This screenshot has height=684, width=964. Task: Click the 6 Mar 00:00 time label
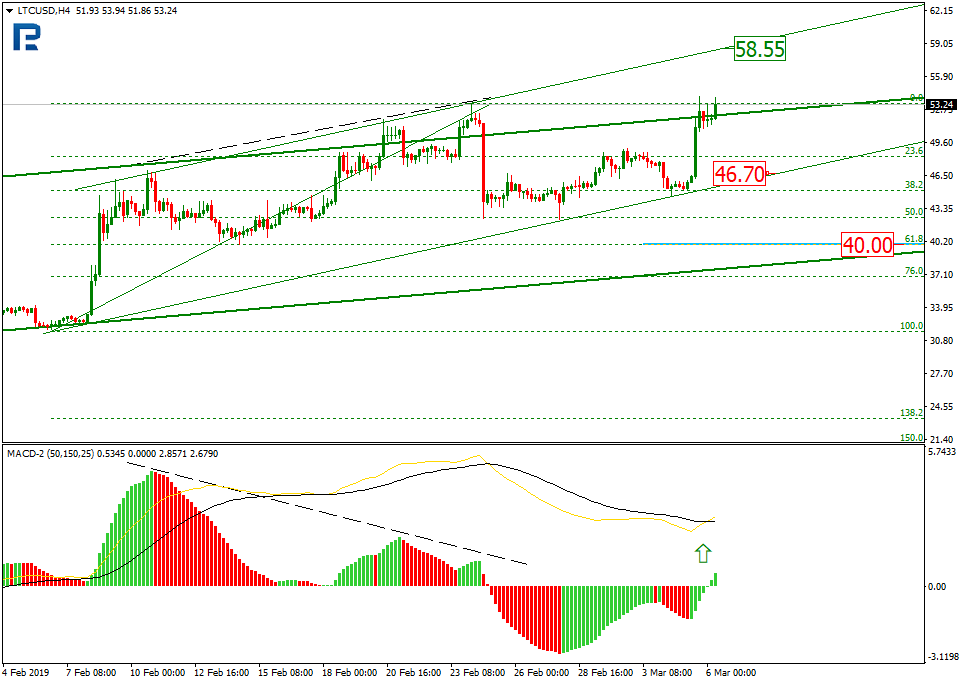pos(731,672)
